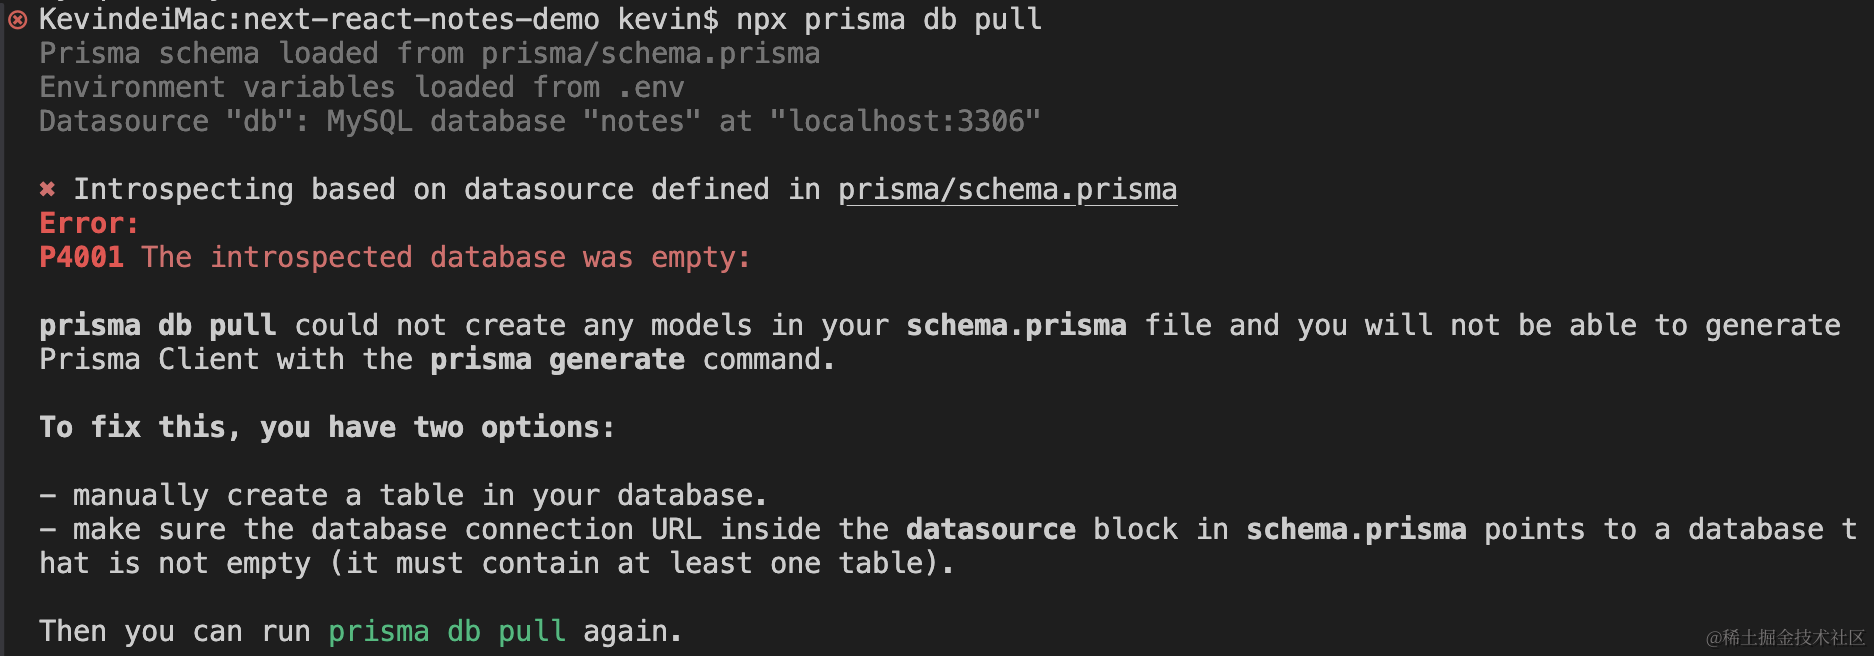Screen dimensions: 1874x656
Task: Click the typed "npx prisma db pull" command
Action: click(889, 19)
